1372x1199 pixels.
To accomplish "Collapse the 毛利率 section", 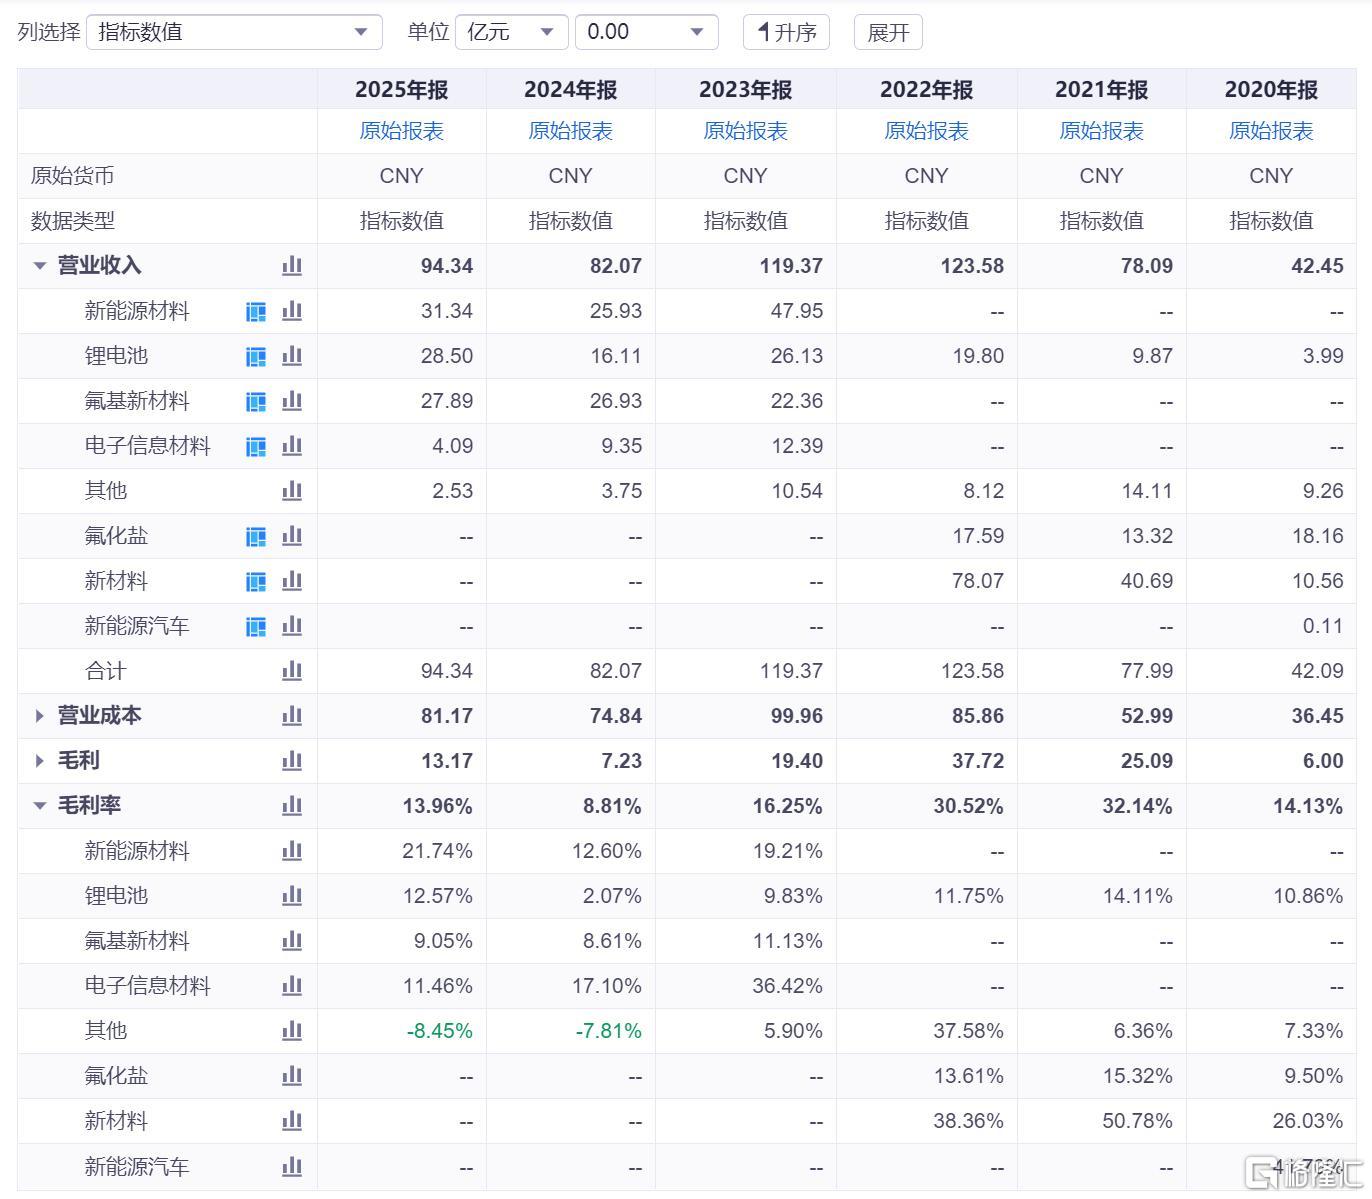I will click(40, 806).
